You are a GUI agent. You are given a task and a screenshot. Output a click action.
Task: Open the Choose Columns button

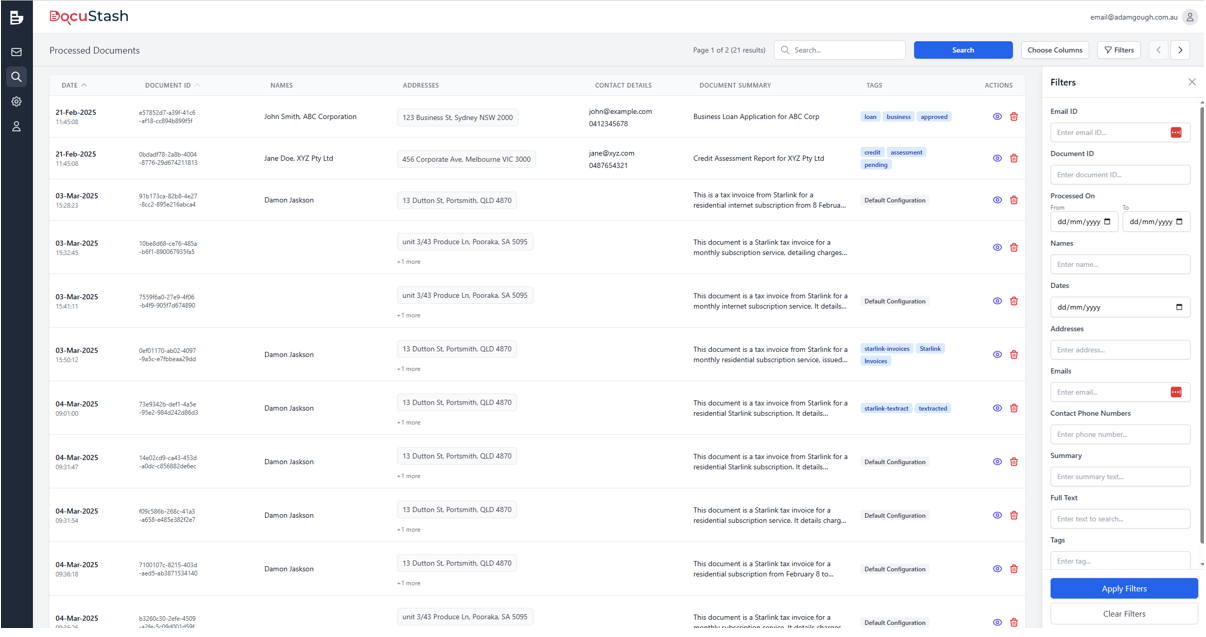(1055, 50)
